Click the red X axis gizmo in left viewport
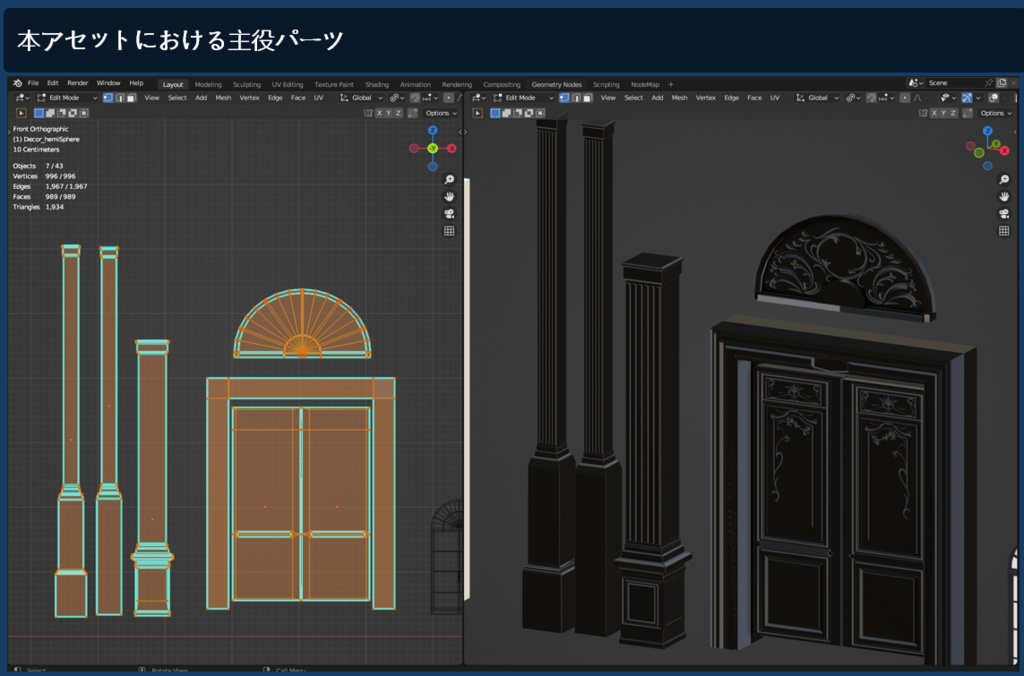This screenshot has width=1024, height=676. tap(452, 148)
